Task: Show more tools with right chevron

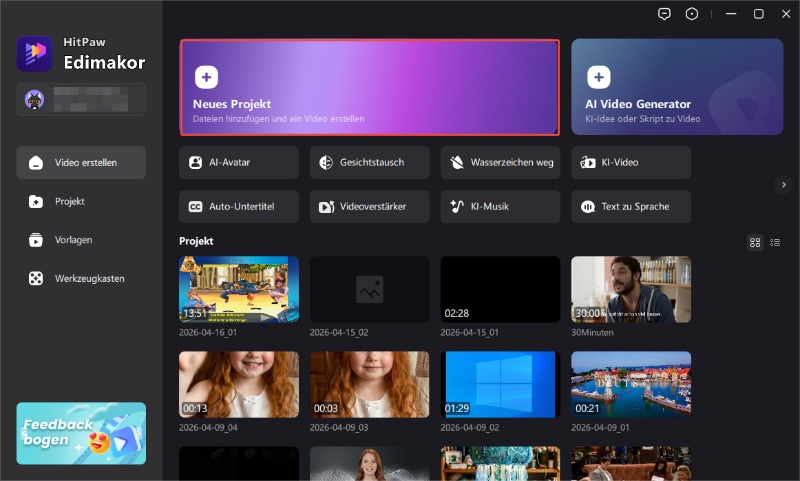Action: tap(784, 185)
